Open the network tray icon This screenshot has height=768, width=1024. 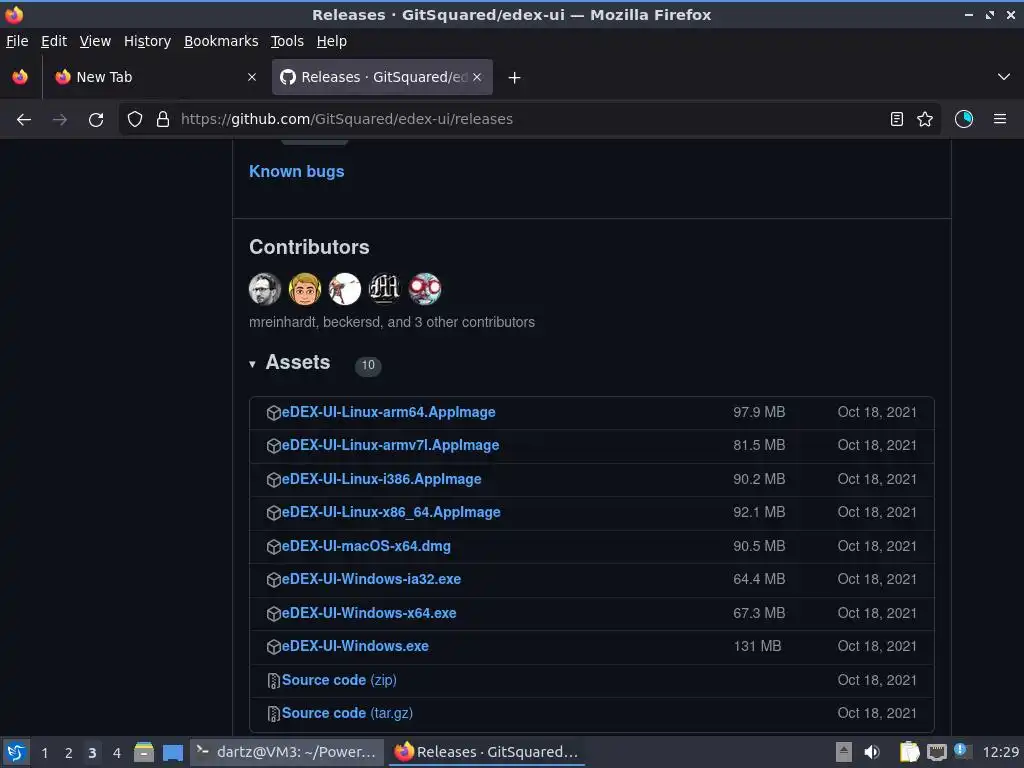[x=936, y=752]
